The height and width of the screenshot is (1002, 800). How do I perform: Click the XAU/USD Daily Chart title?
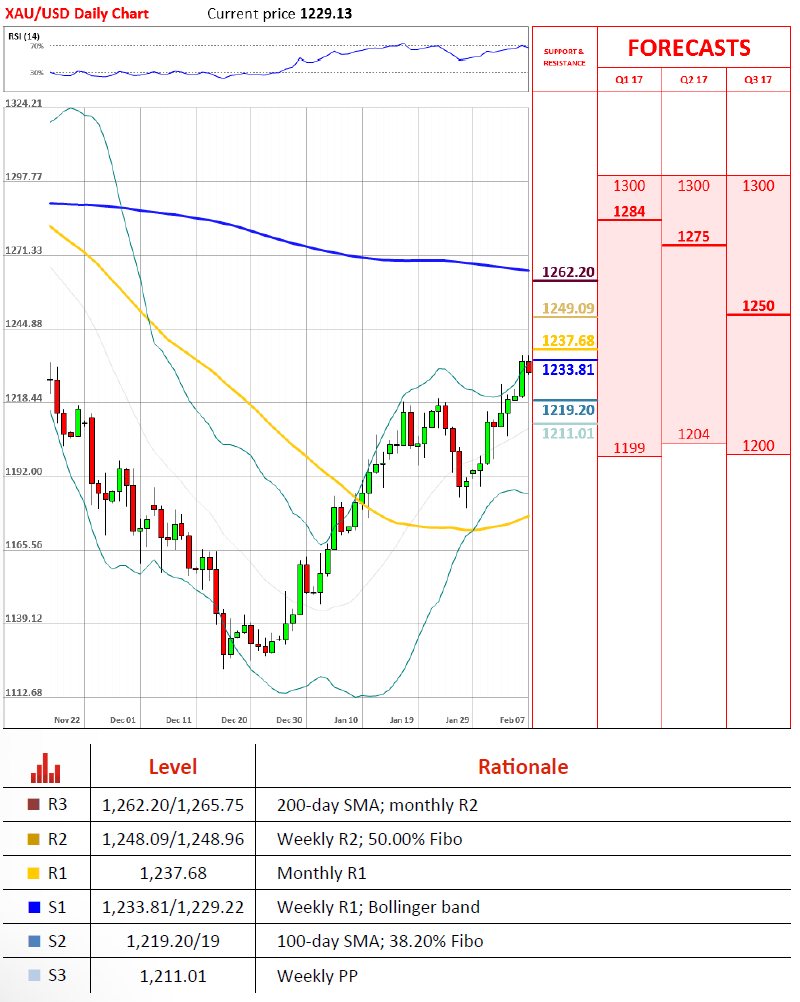(x=77, y=13)
